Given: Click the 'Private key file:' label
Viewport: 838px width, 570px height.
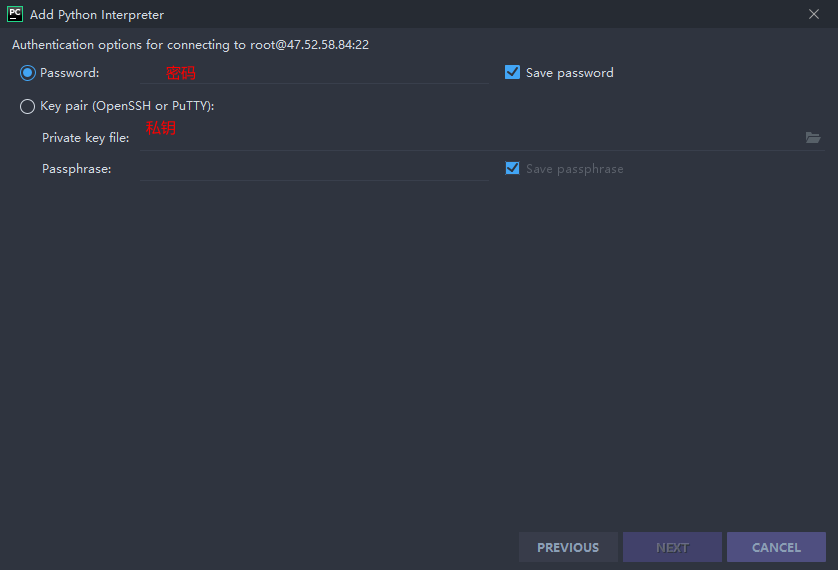Looking at the screenshot, I should (x=86, y=138).
